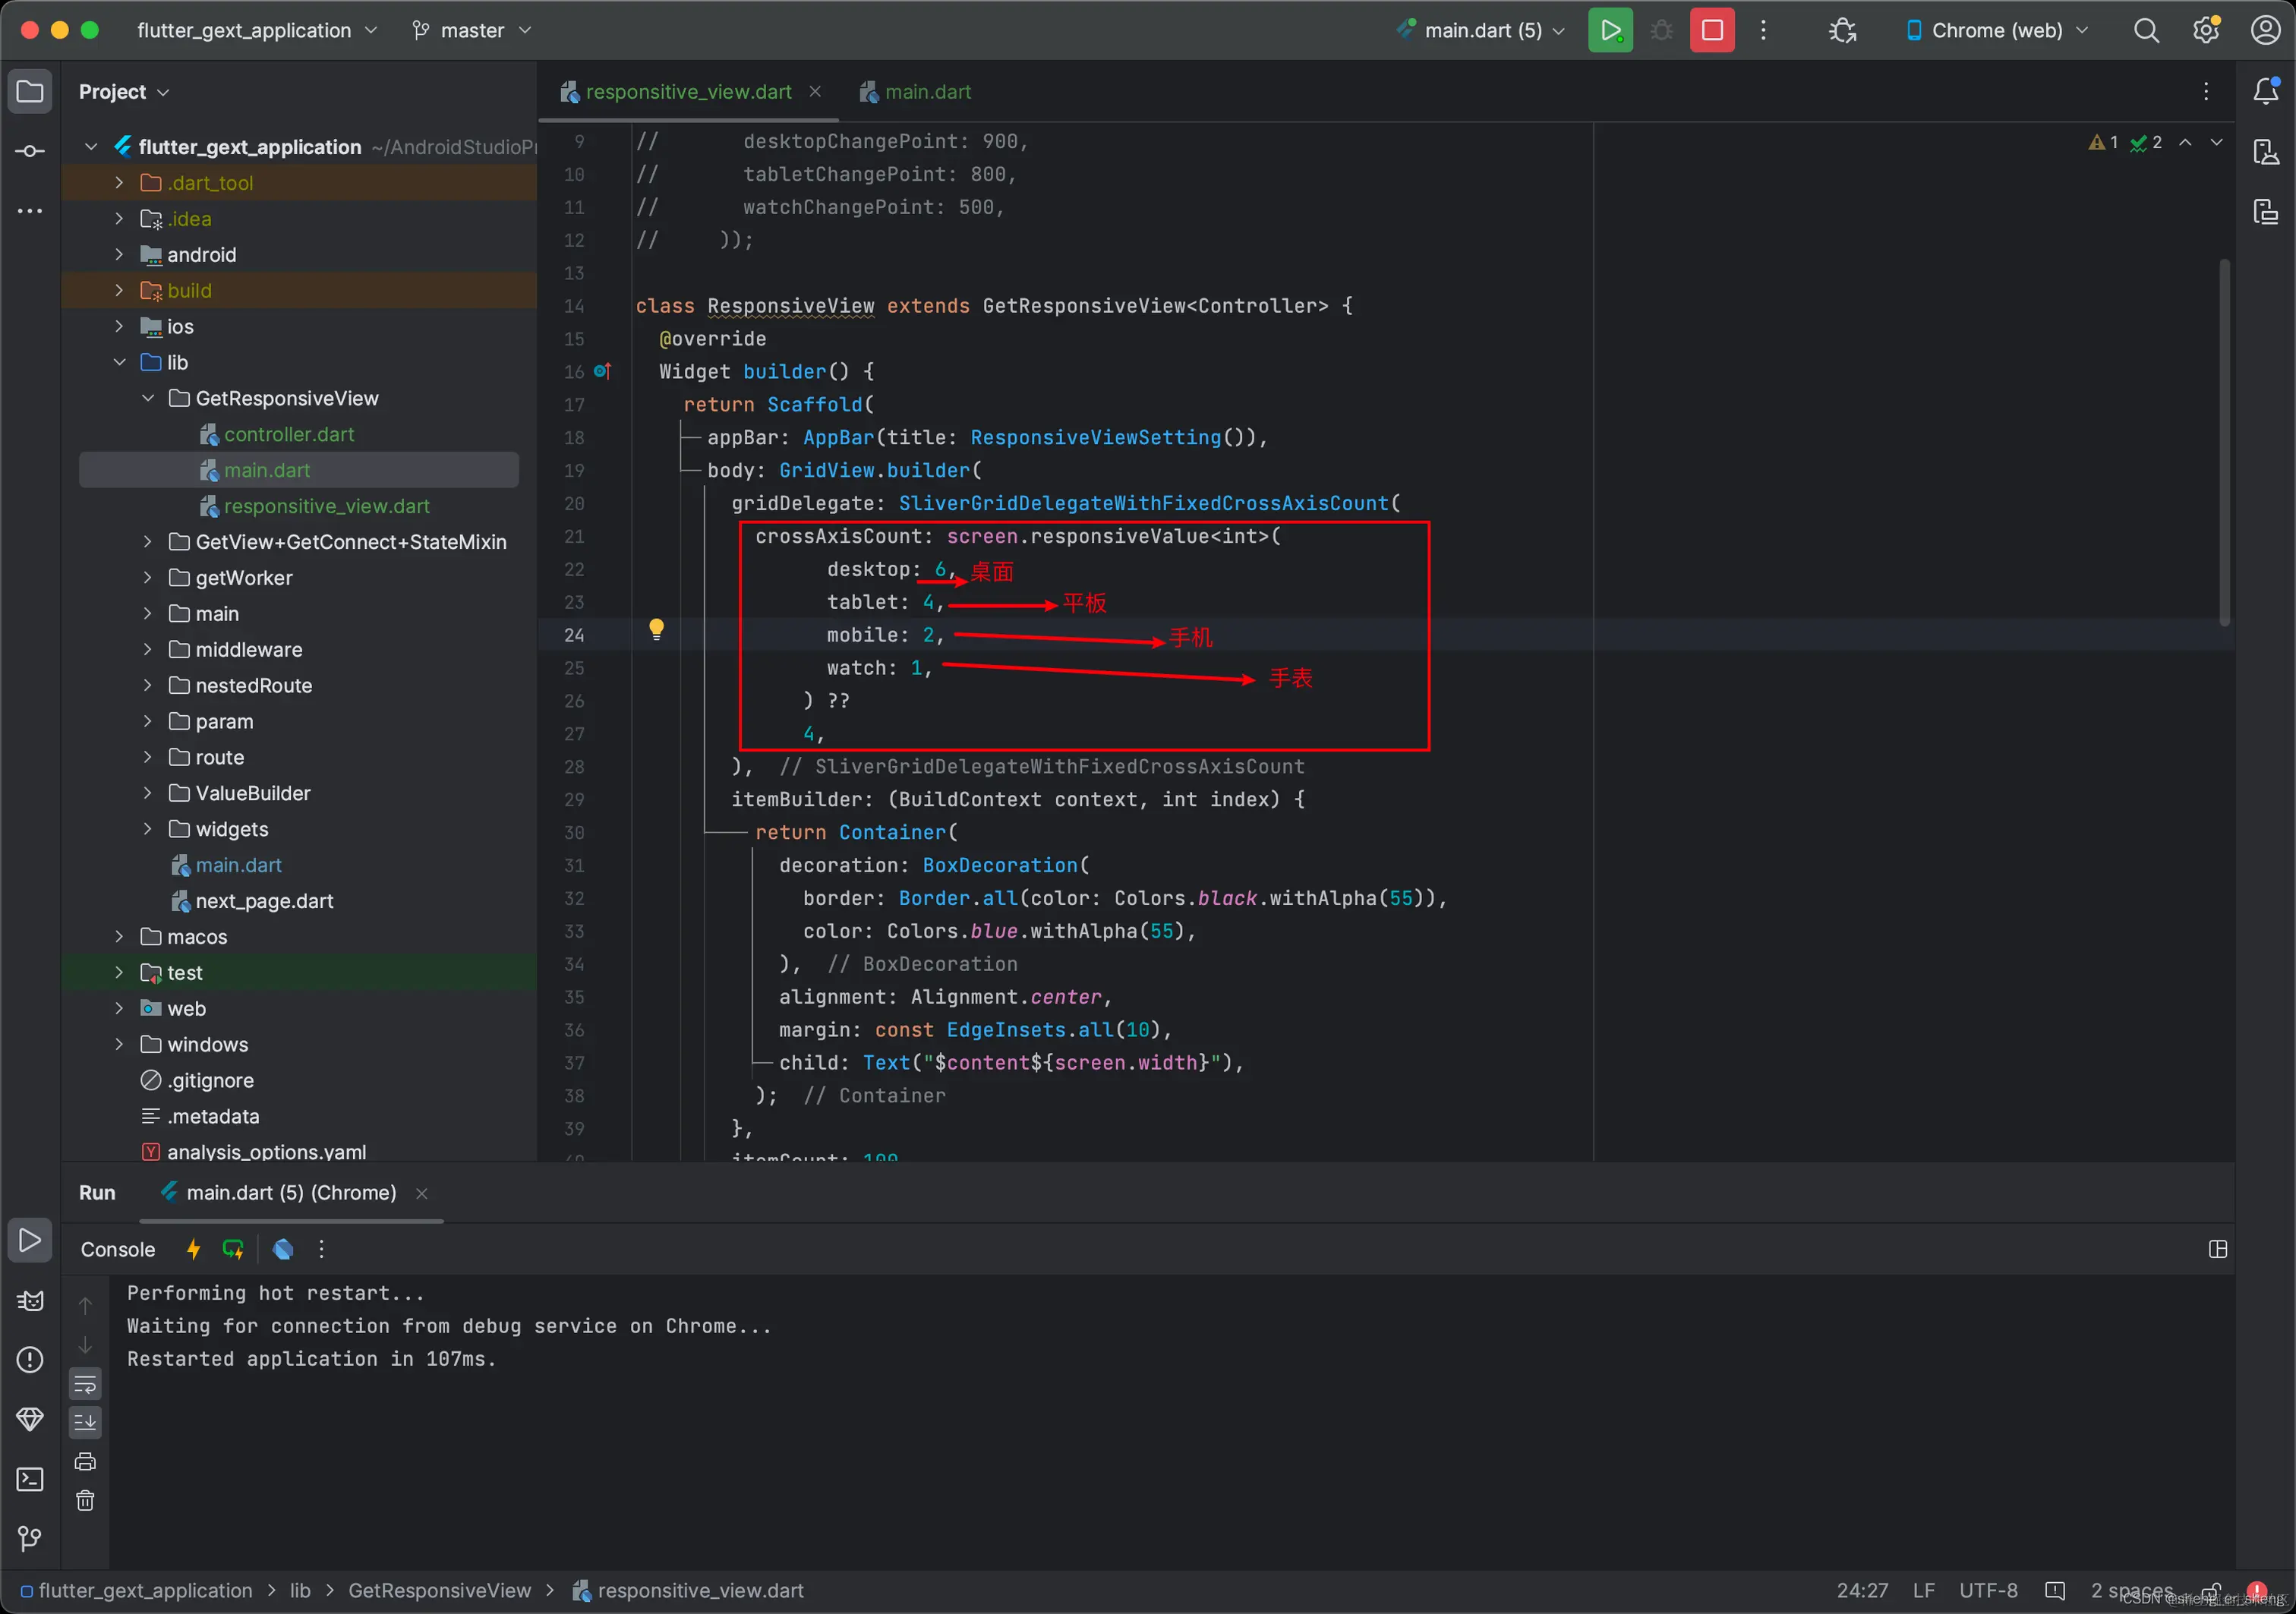2296x1614 pixels.
Task: Click the editor vertical scrollbar
Action: (2224, 440)
